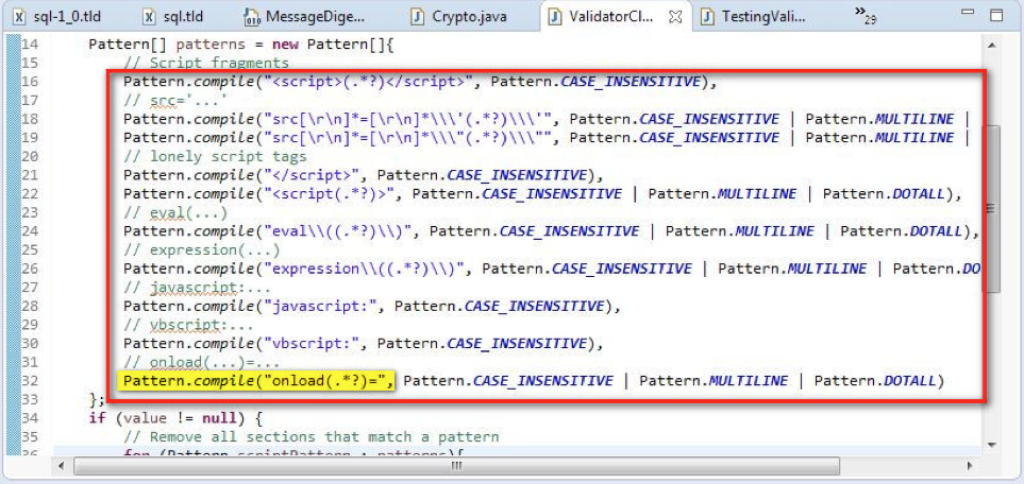Close the ValidatorCl... editor tab
The width and height of the screenshot is (1024, 484).
(x=675, y=17)
